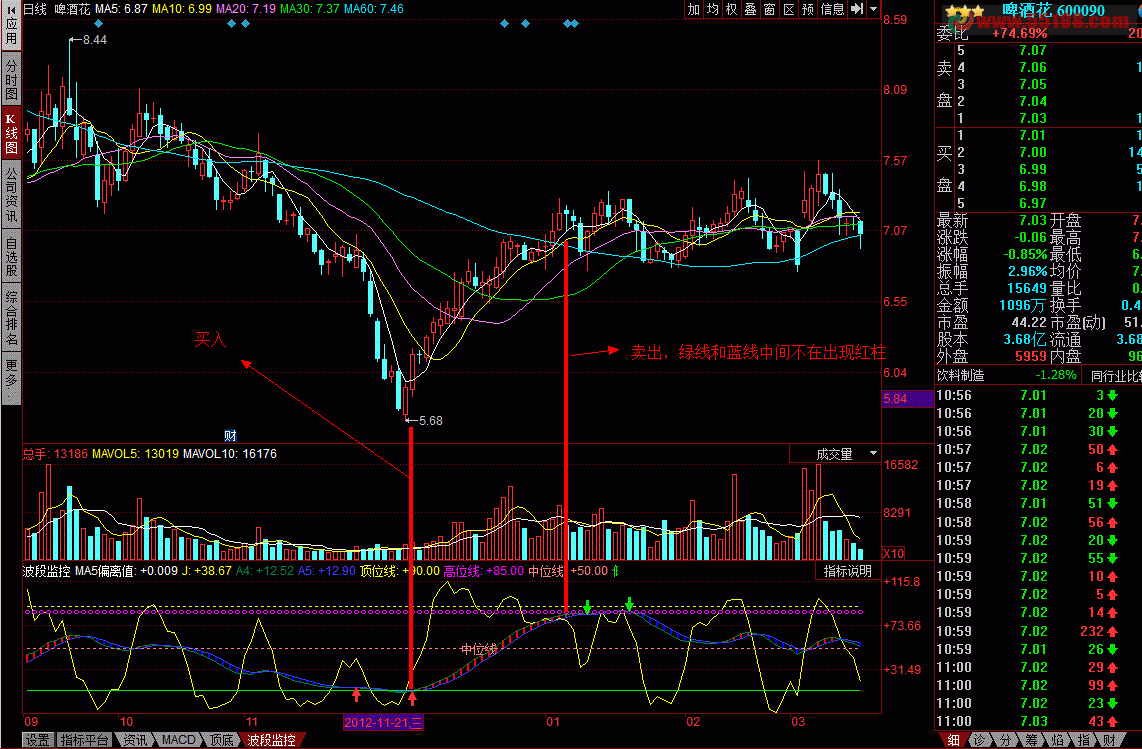Viewport: 1142px width, 749px height.
Task: Click the 指标说明 button
Action: pos(847,570)
